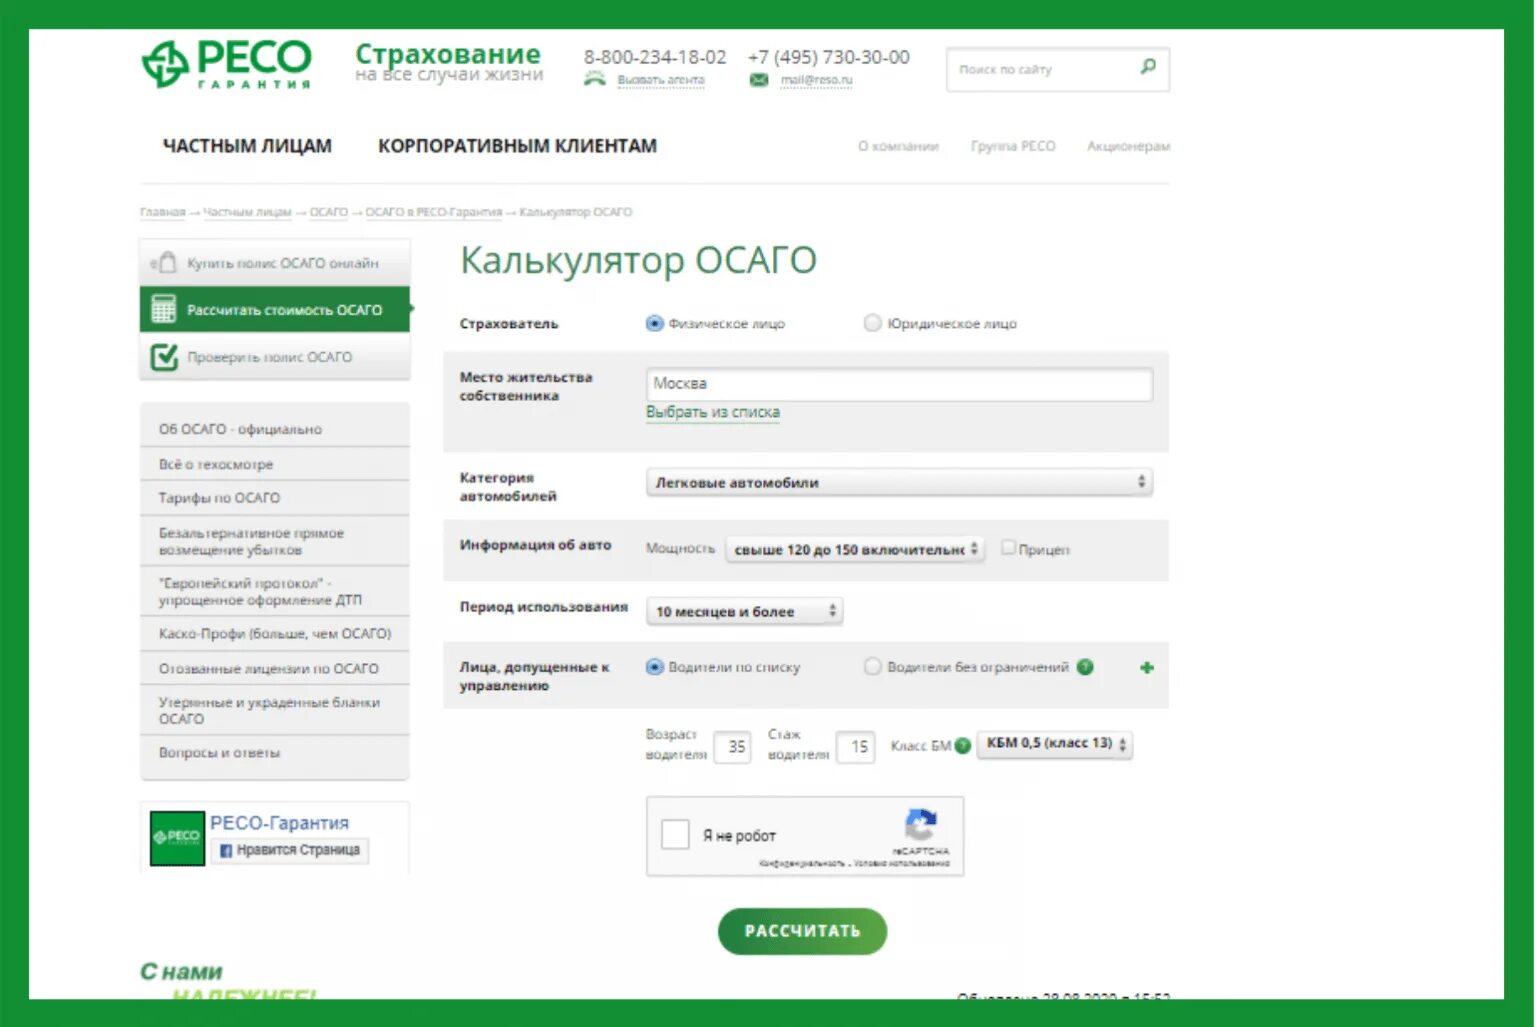Open Купить полис ОСАГО онлайн
1536x1027 pixels.
click(275, 262)
